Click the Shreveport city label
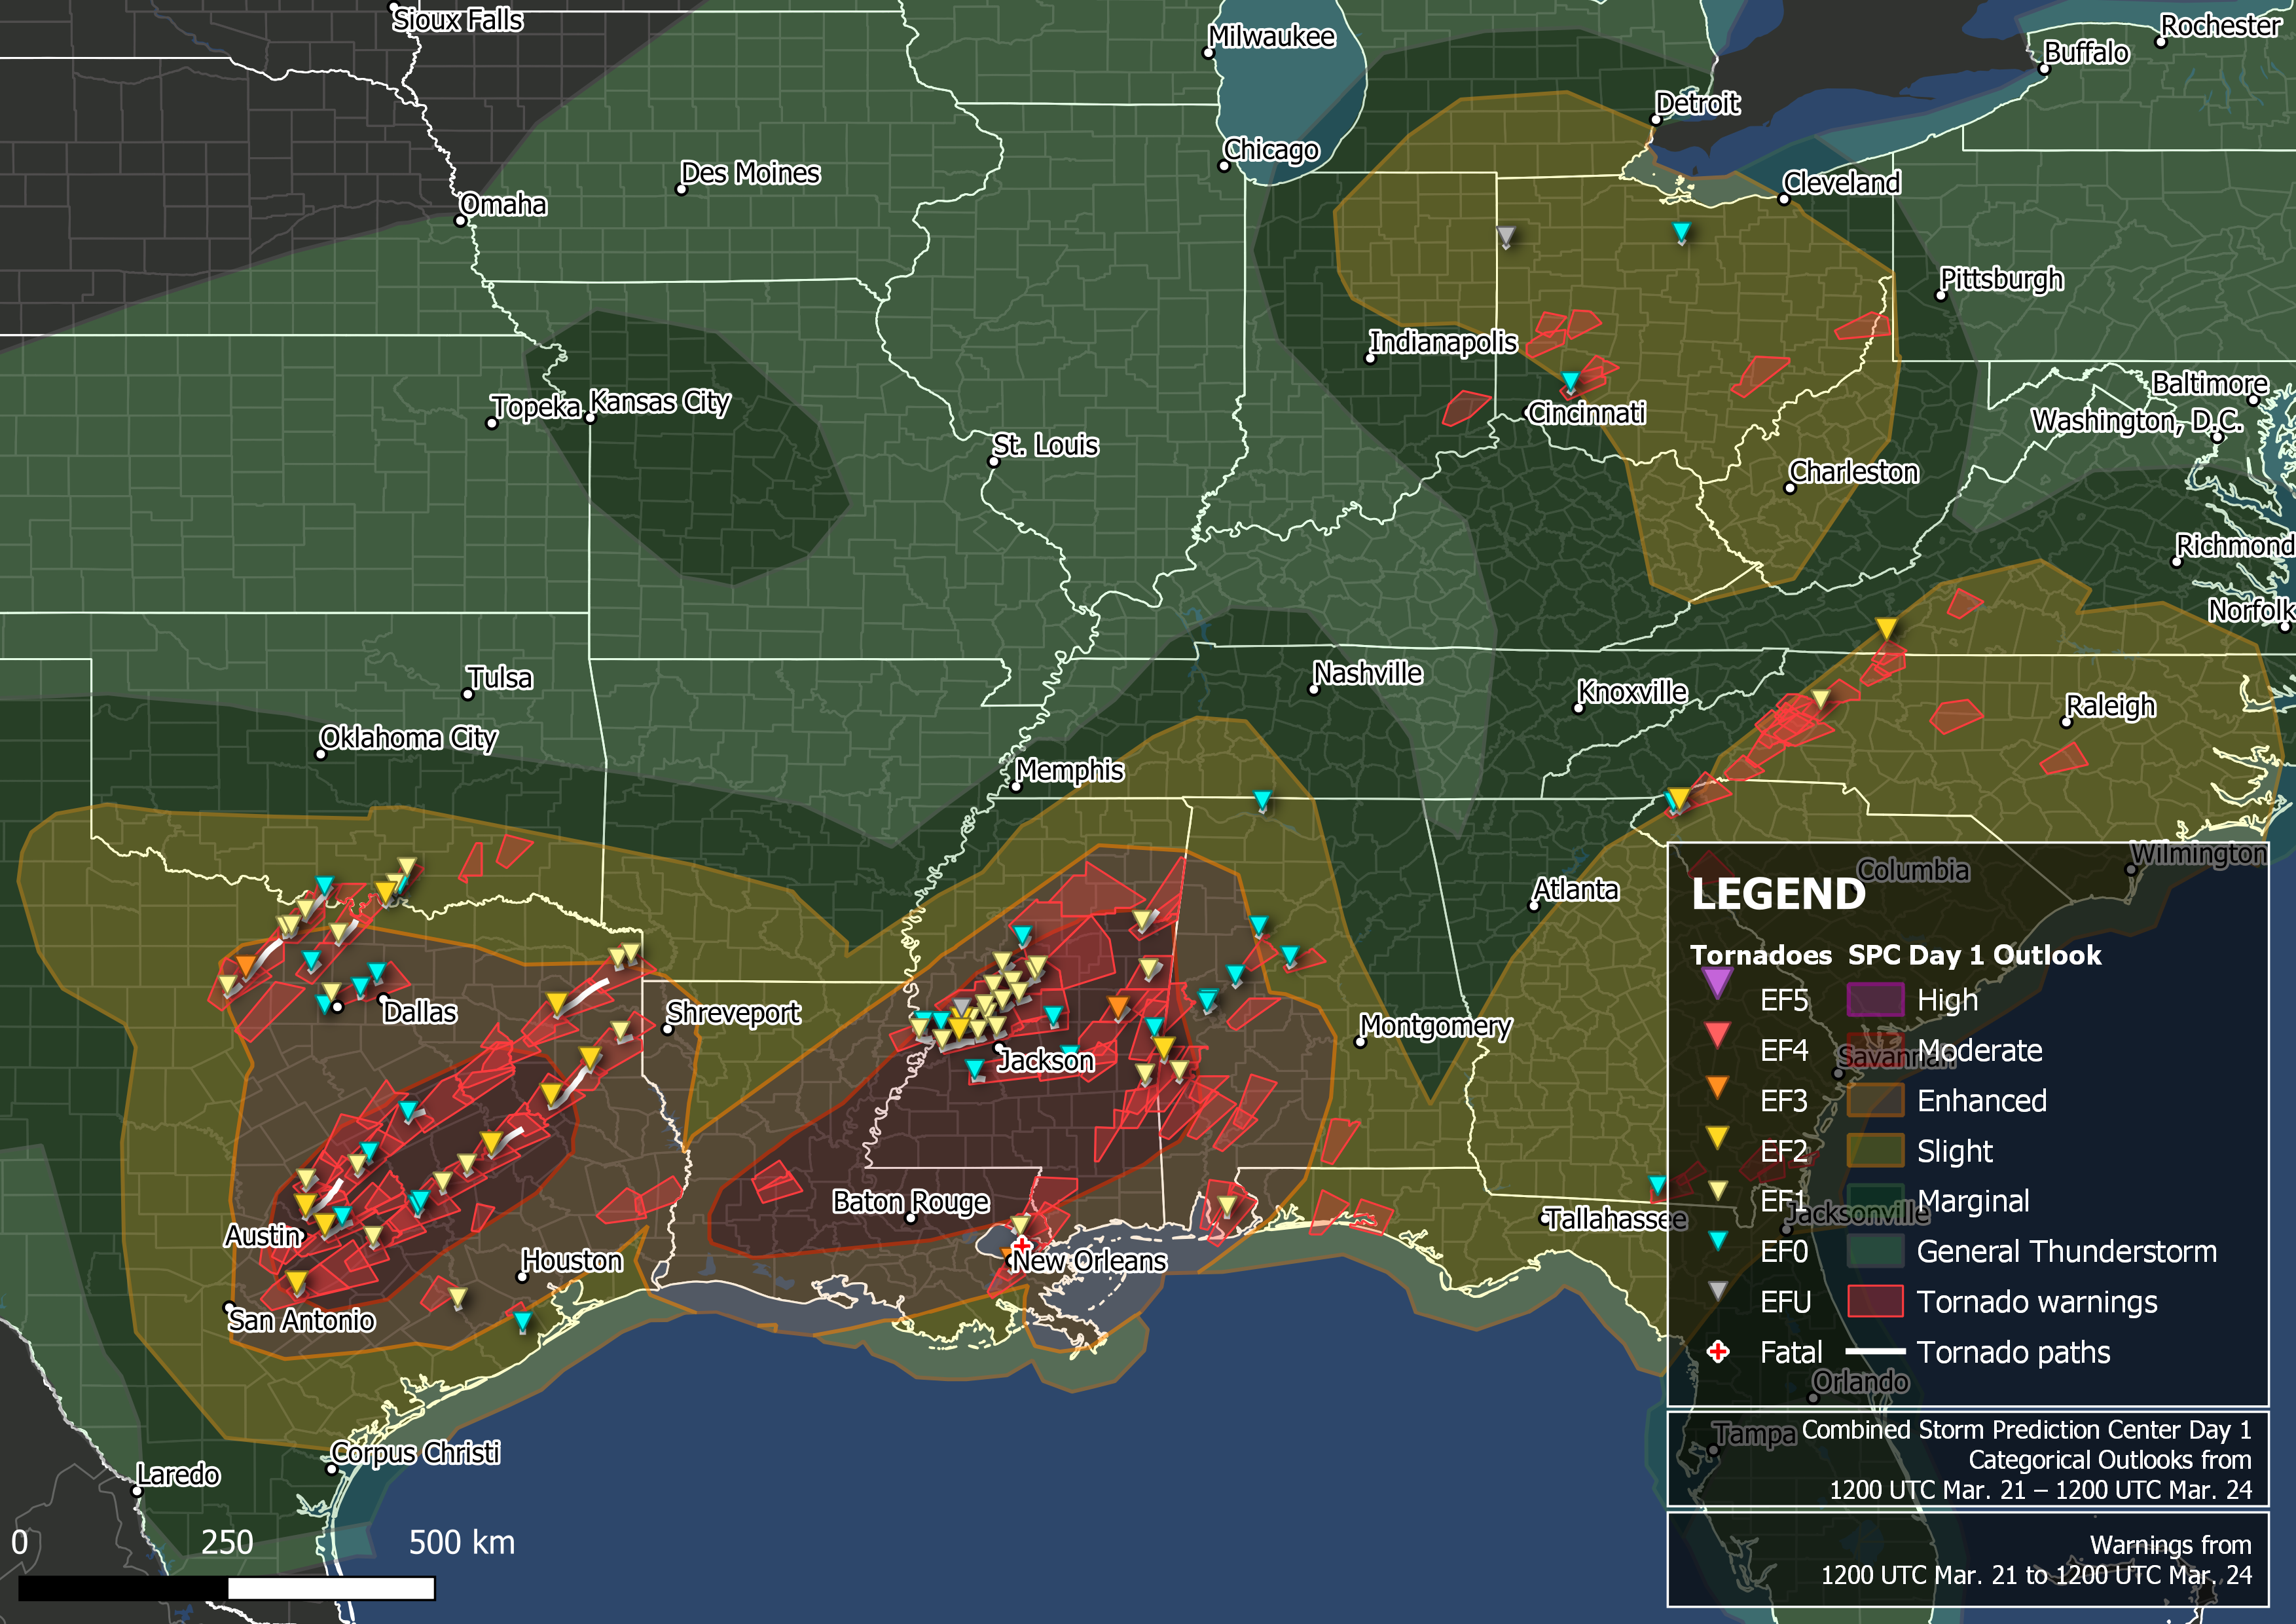2296x1624 pixels. pos(733,1014)
